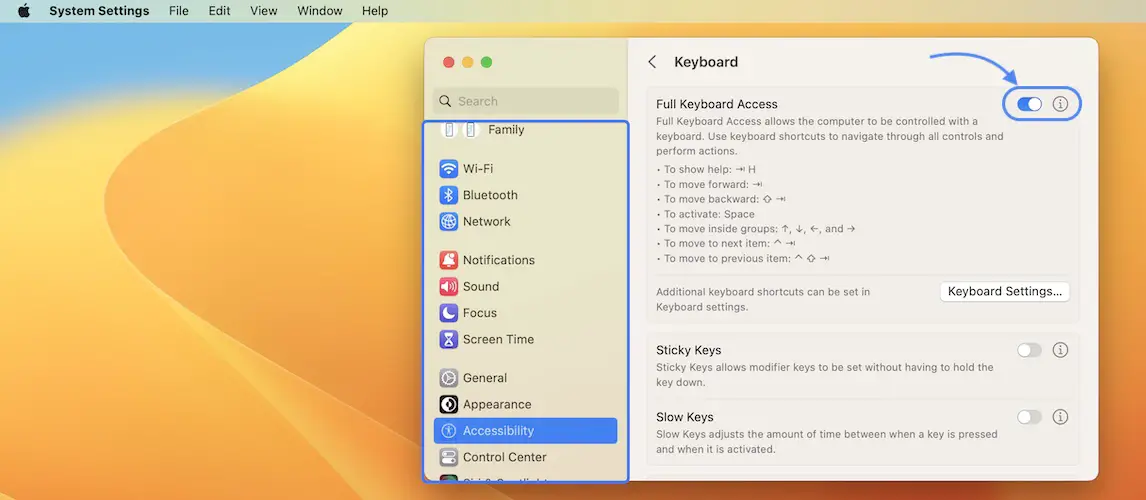Open Notifications bell icon in sidebar

pos(449,260)
